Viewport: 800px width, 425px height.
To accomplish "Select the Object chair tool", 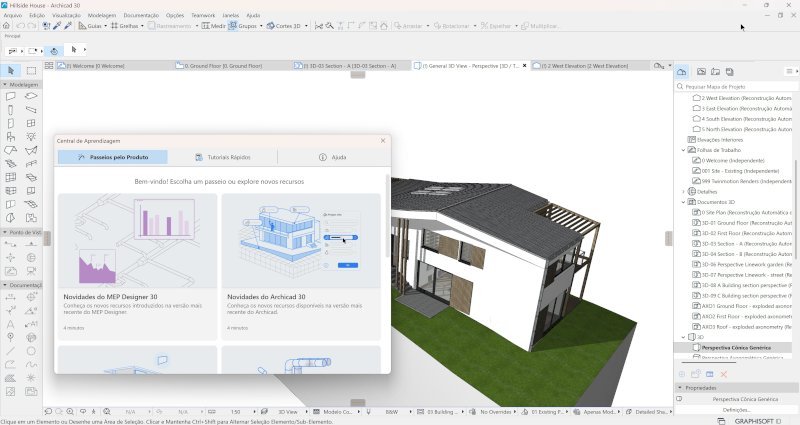I will [11, 137].
